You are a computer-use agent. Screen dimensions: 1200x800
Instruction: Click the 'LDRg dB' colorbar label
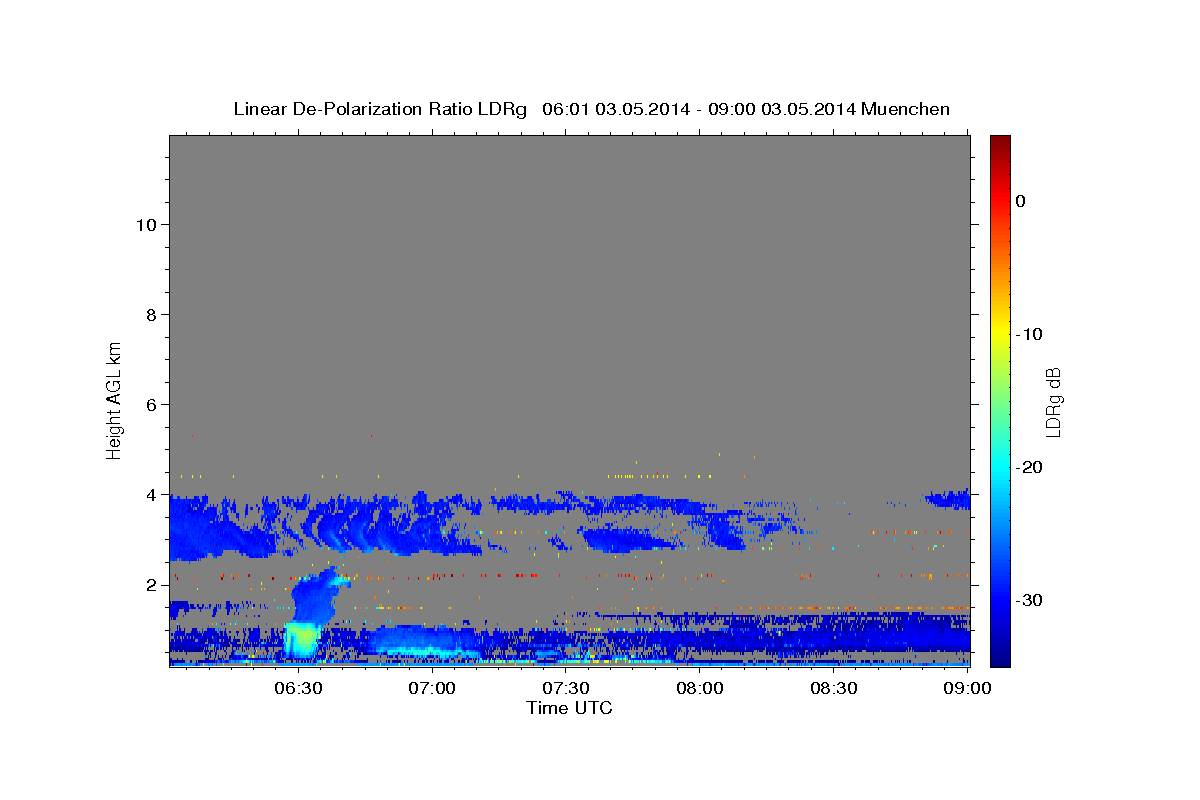(x=1053, y=402)
